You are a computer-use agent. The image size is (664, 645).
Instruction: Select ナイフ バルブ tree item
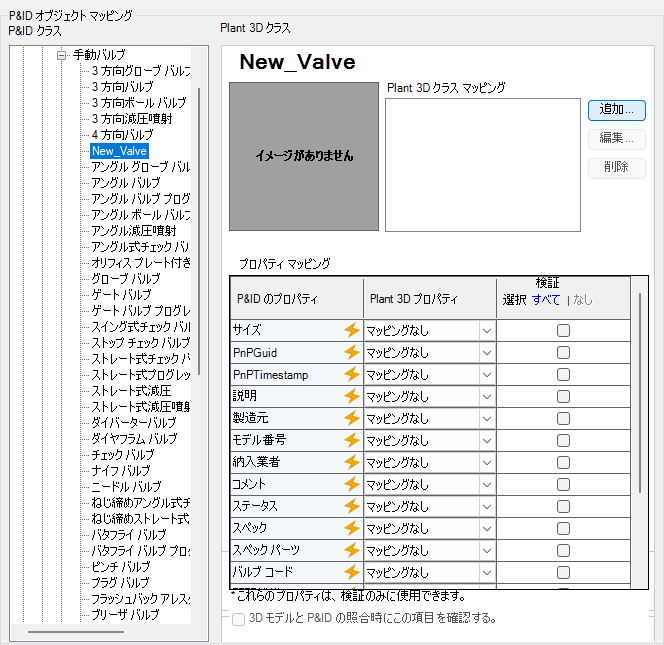tap(121, 471)
